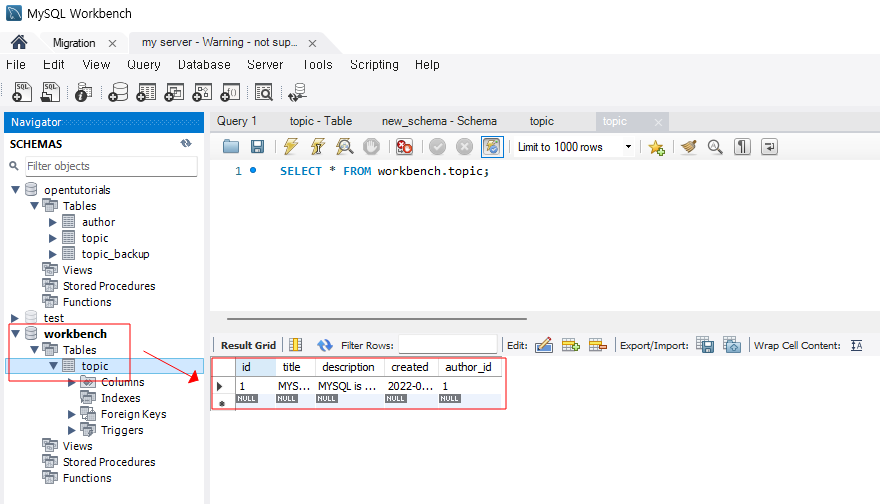The image size is (880, 504).
Task: Open the find panel magnifier icon
Action: click(x=715, y=147)
